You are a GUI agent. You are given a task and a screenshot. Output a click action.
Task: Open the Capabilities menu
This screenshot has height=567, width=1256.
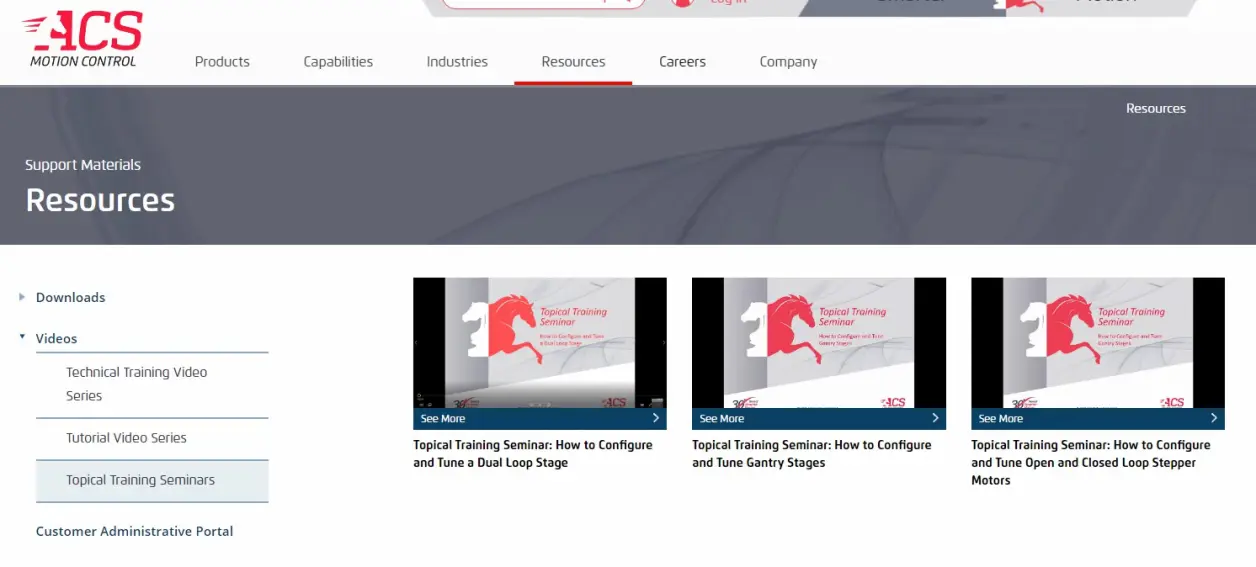pos(338,62)
